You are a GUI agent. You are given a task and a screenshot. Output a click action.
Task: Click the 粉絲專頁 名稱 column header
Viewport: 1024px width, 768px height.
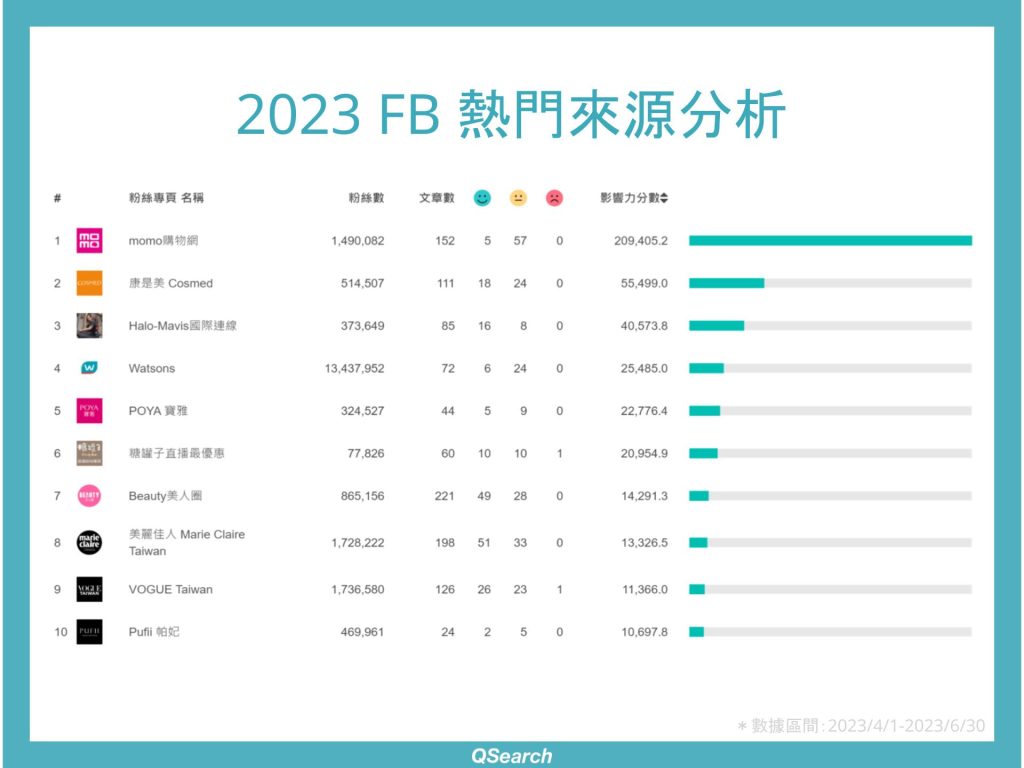(x=166, y=198)
